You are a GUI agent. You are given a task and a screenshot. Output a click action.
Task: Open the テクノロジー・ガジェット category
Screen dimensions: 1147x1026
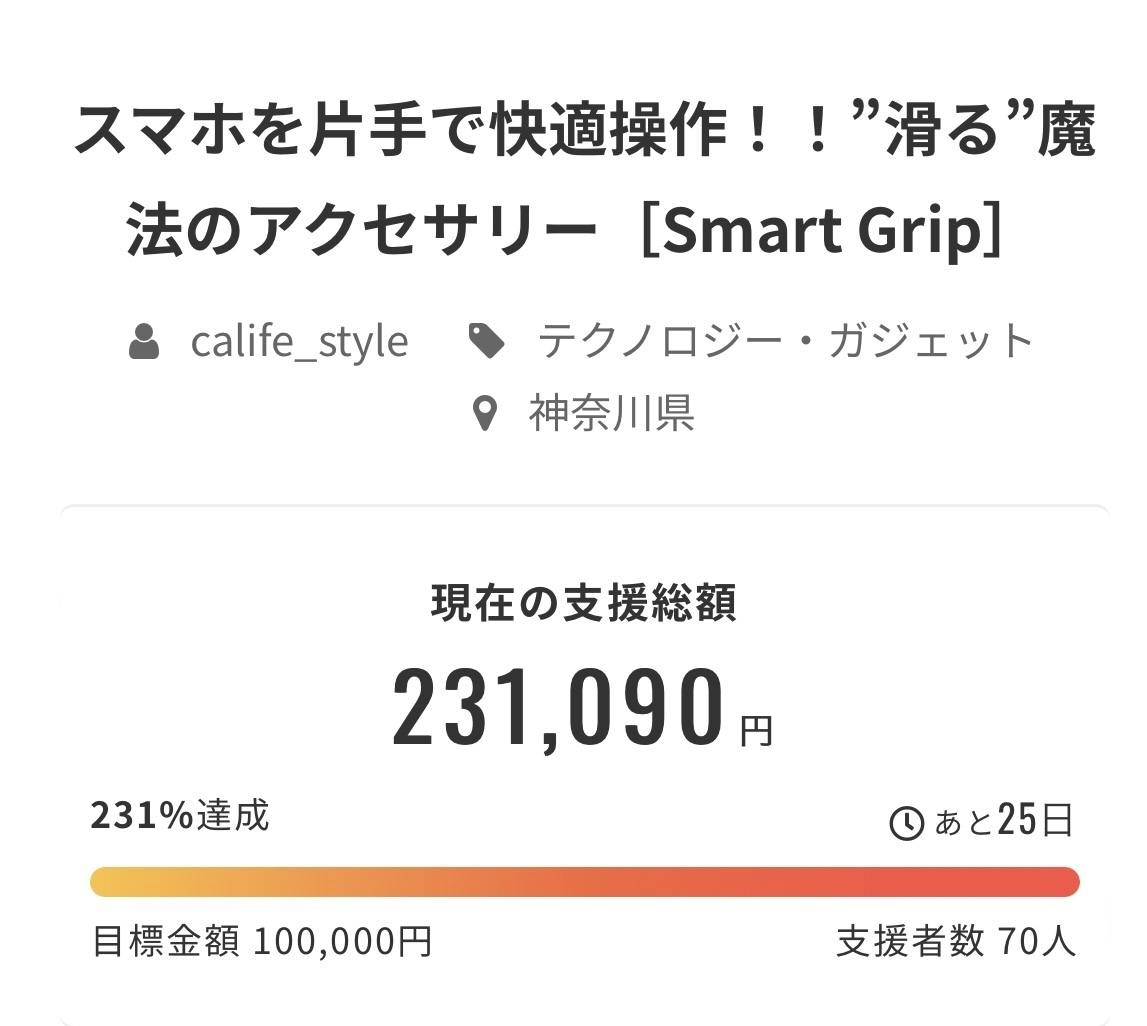785,341
